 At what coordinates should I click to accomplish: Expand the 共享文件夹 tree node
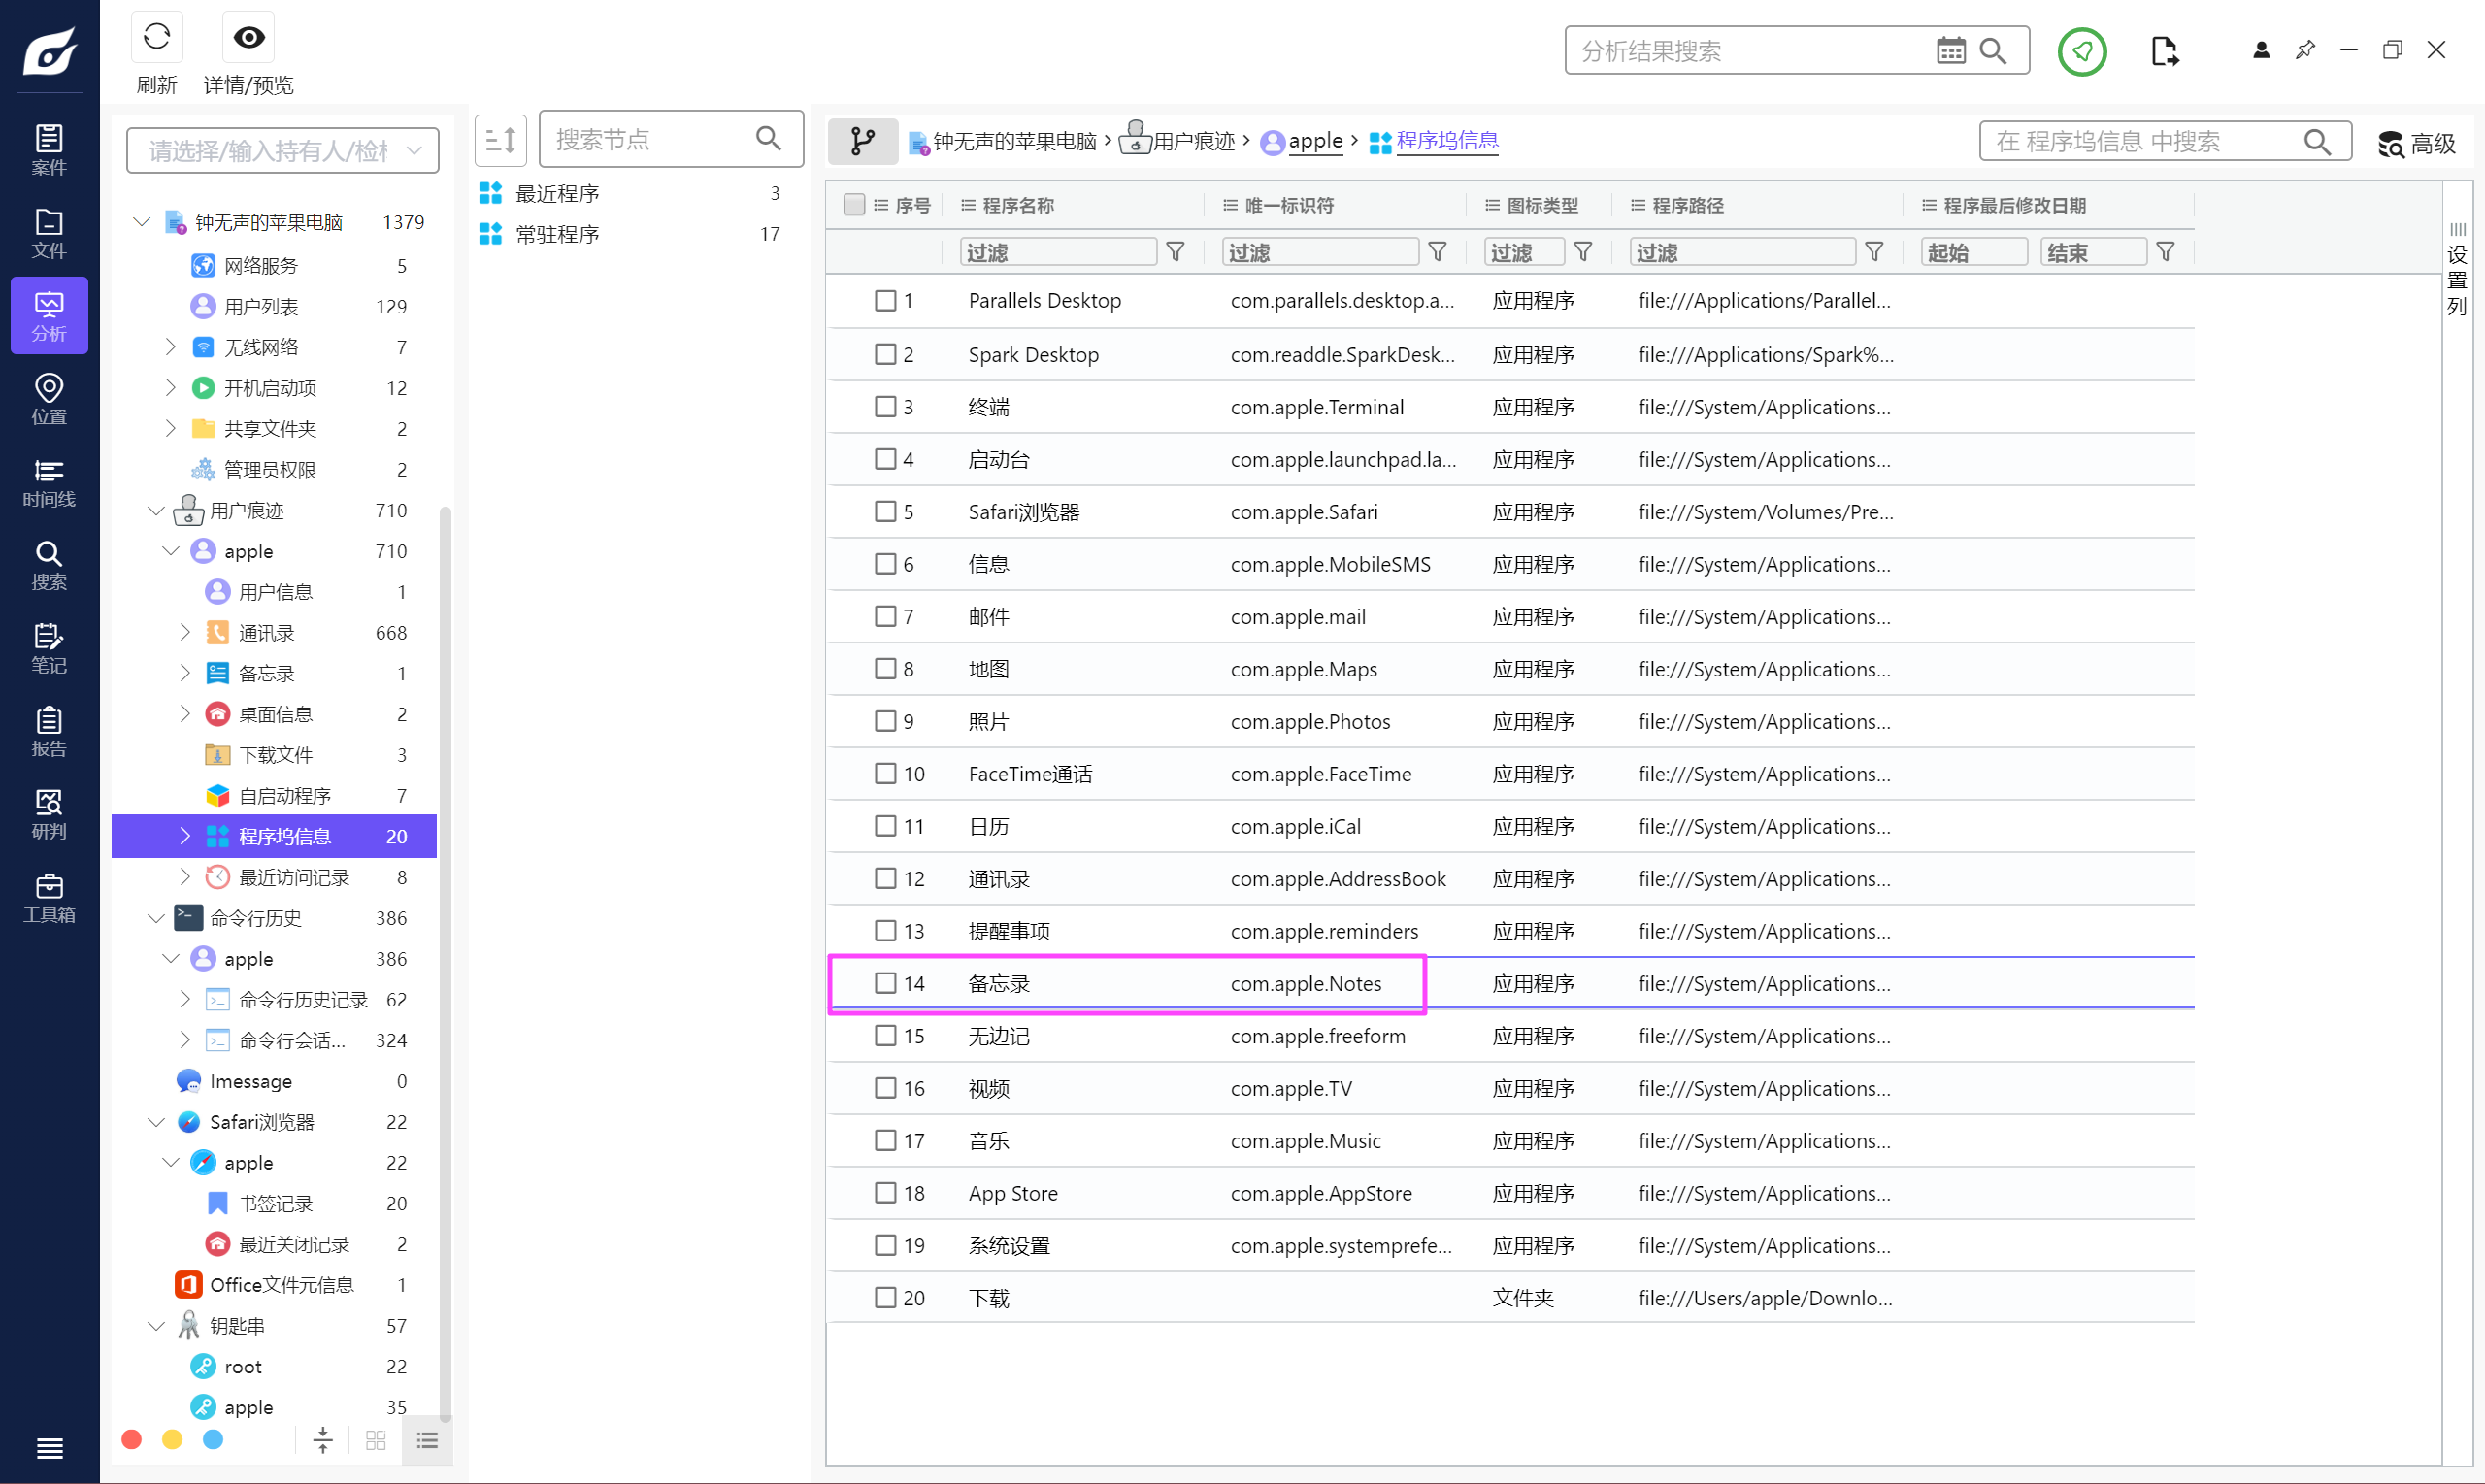171,429
